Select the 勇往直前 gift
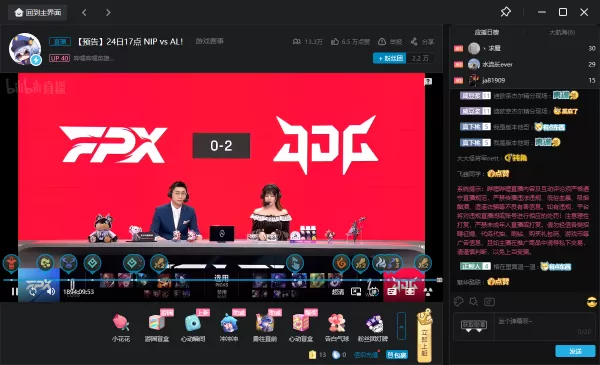 [265, 327]
